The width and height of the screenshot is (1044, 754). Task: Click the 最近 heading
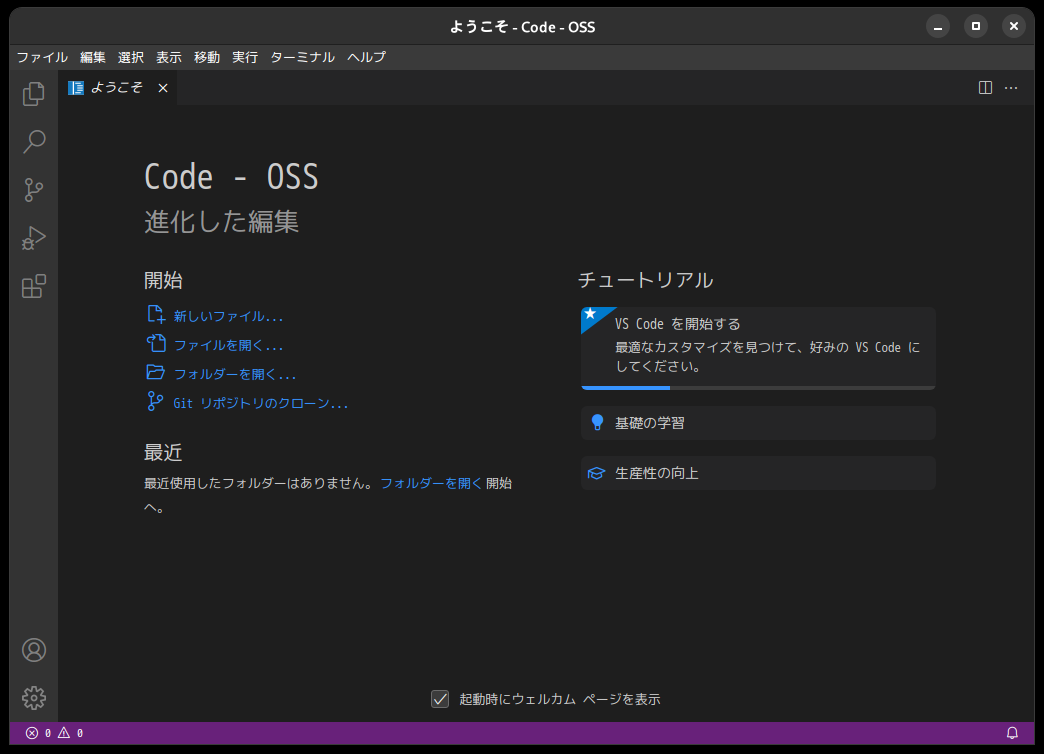coord(163,453)
